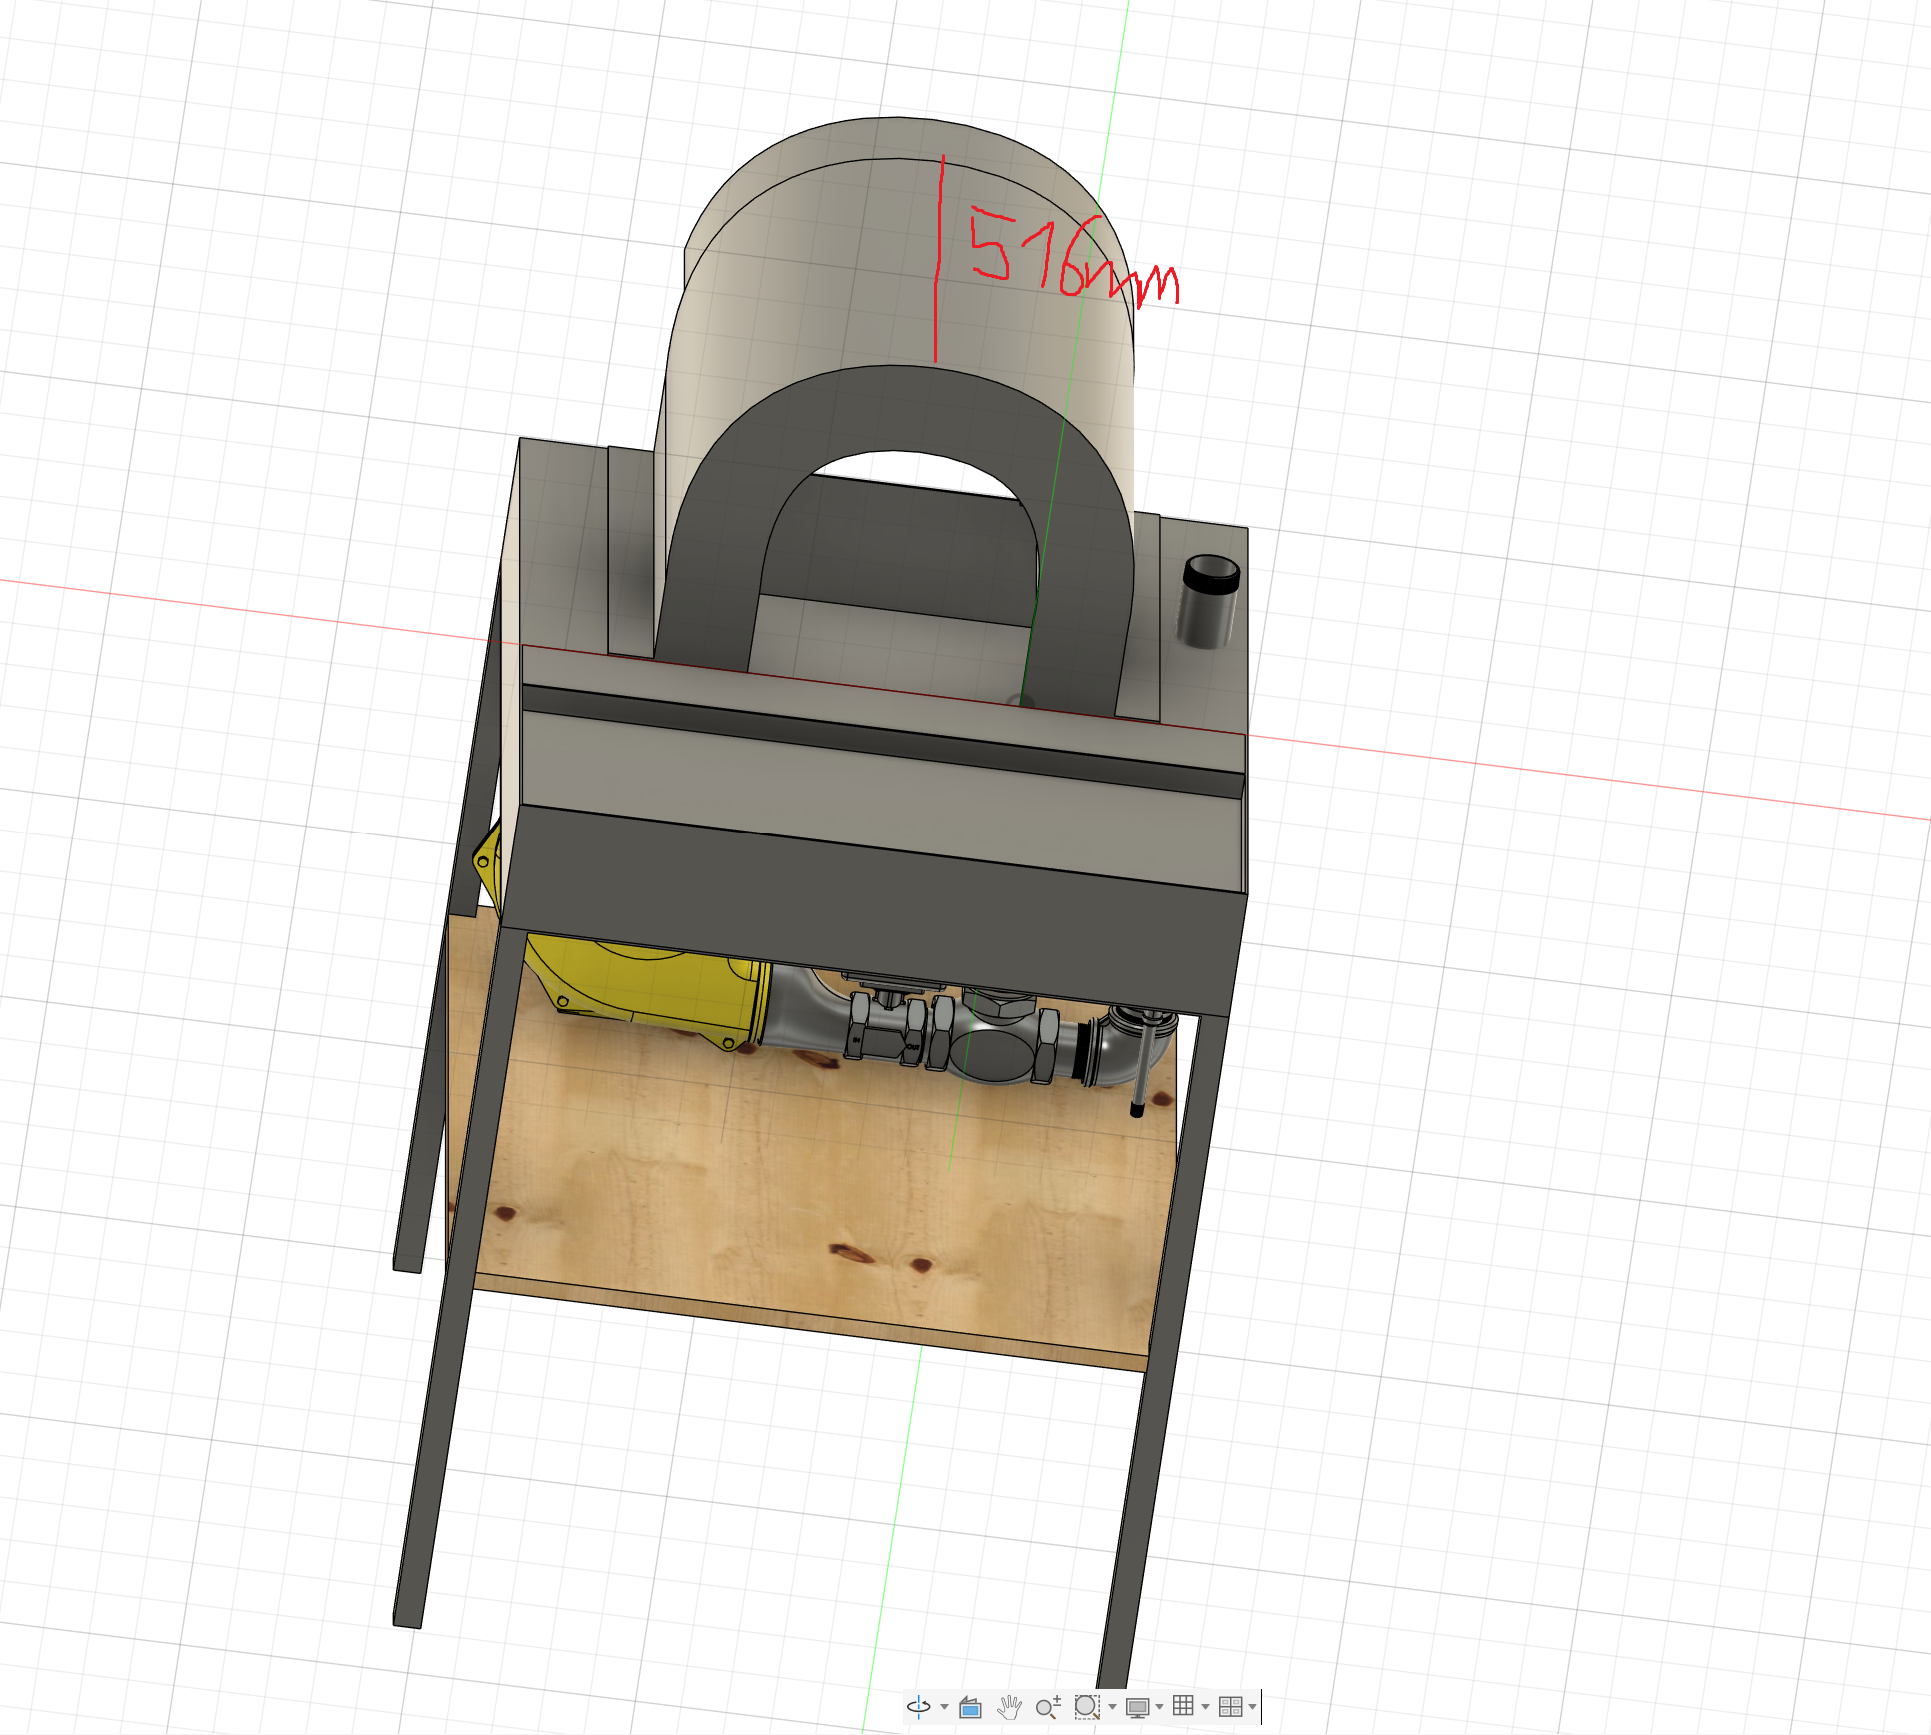Expand Grid and Snaps dropdown arrow

point(1205,1707)
